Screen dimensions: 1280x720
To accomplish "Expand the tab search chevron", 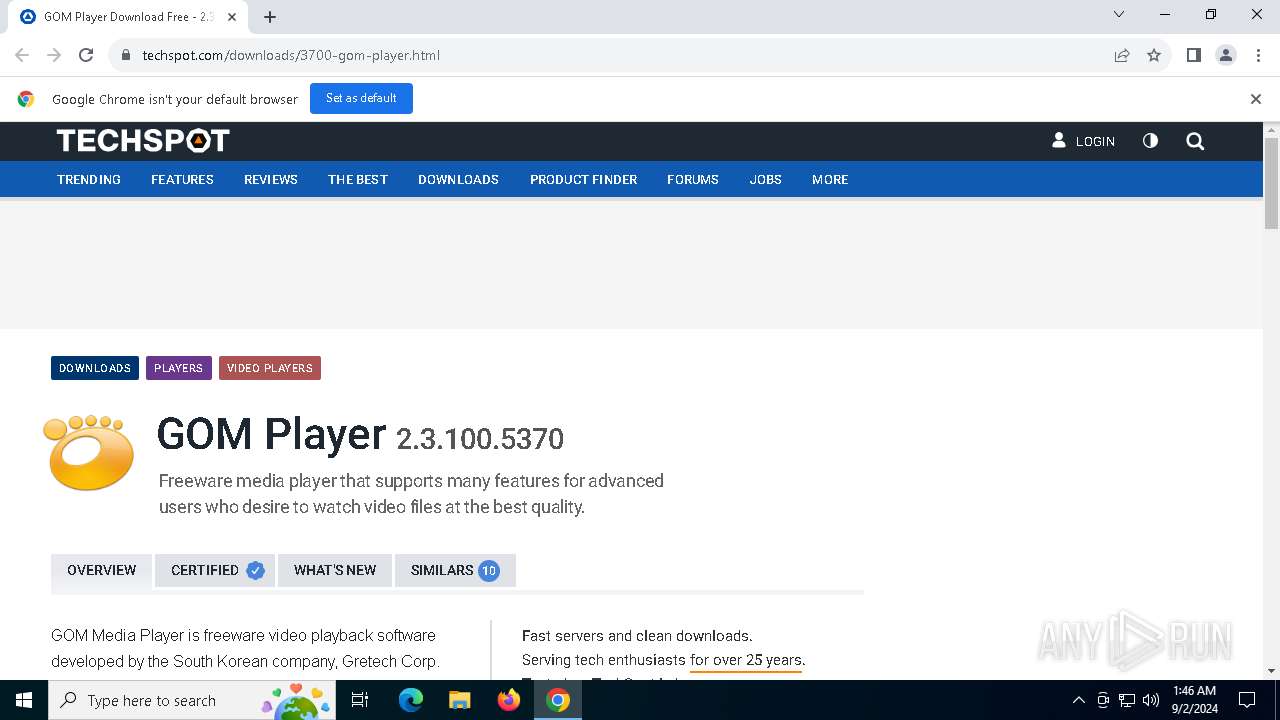I will tap(1119, 14).
